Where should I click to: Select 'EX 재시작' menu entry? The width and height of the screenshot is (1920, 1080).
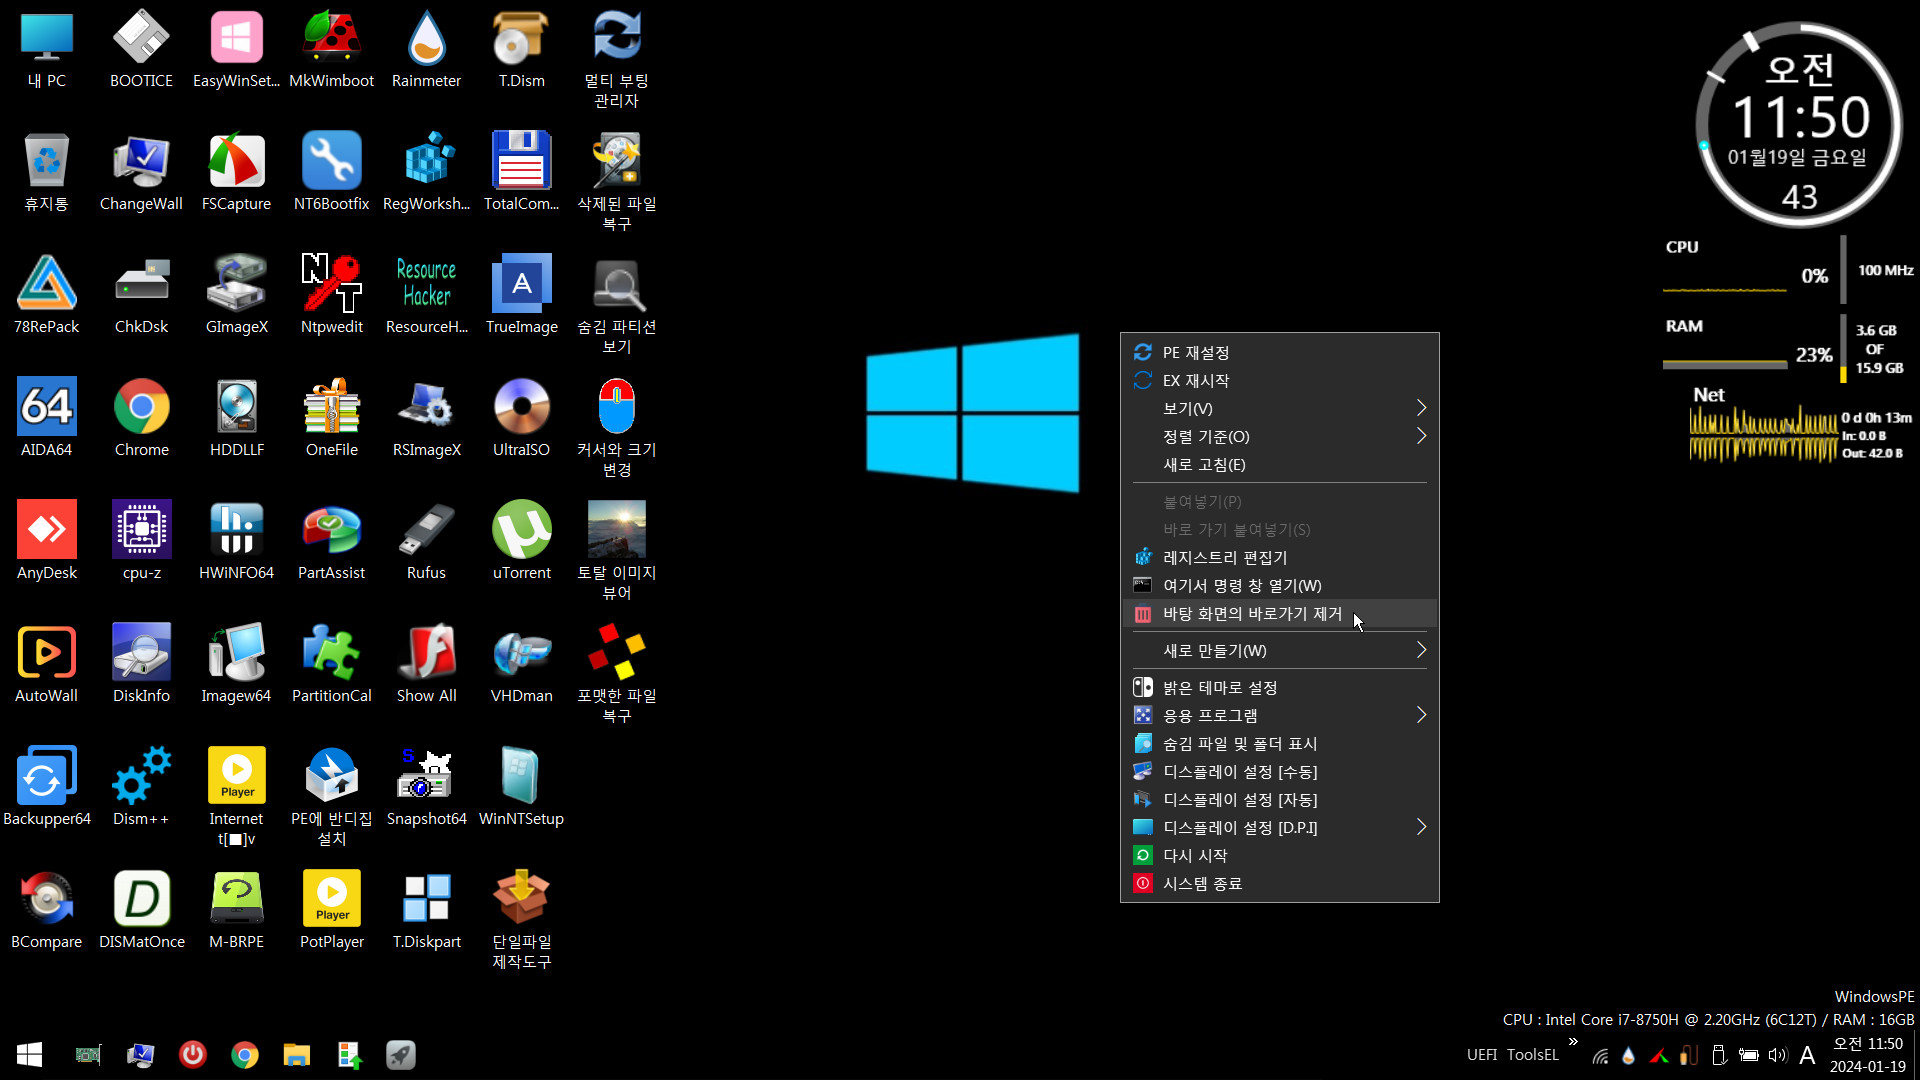point(1279,381)
